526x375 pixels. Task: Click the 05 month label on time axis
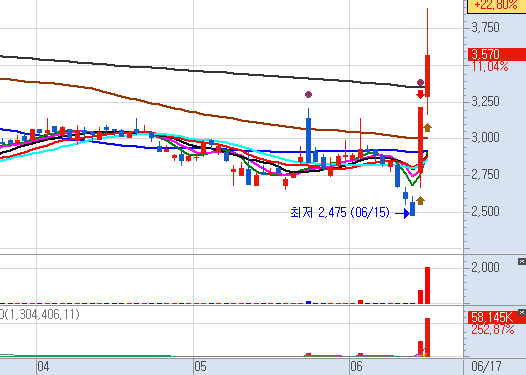pyautogui.click(x=200, y=366)
